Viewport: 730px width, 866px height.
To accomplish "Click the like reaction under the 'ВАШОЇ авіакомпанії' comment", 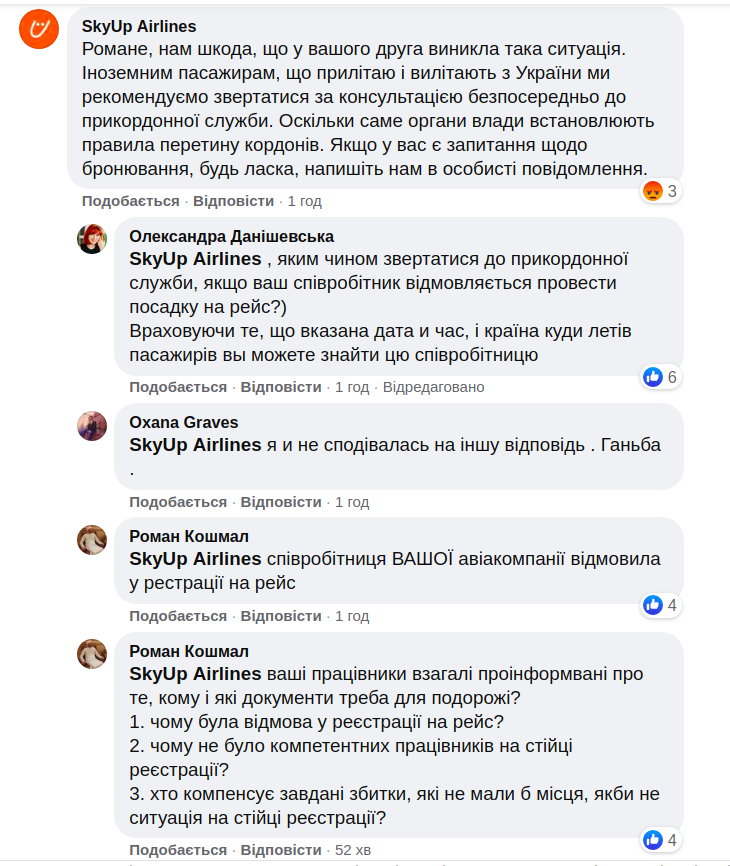I will [653, 605].
